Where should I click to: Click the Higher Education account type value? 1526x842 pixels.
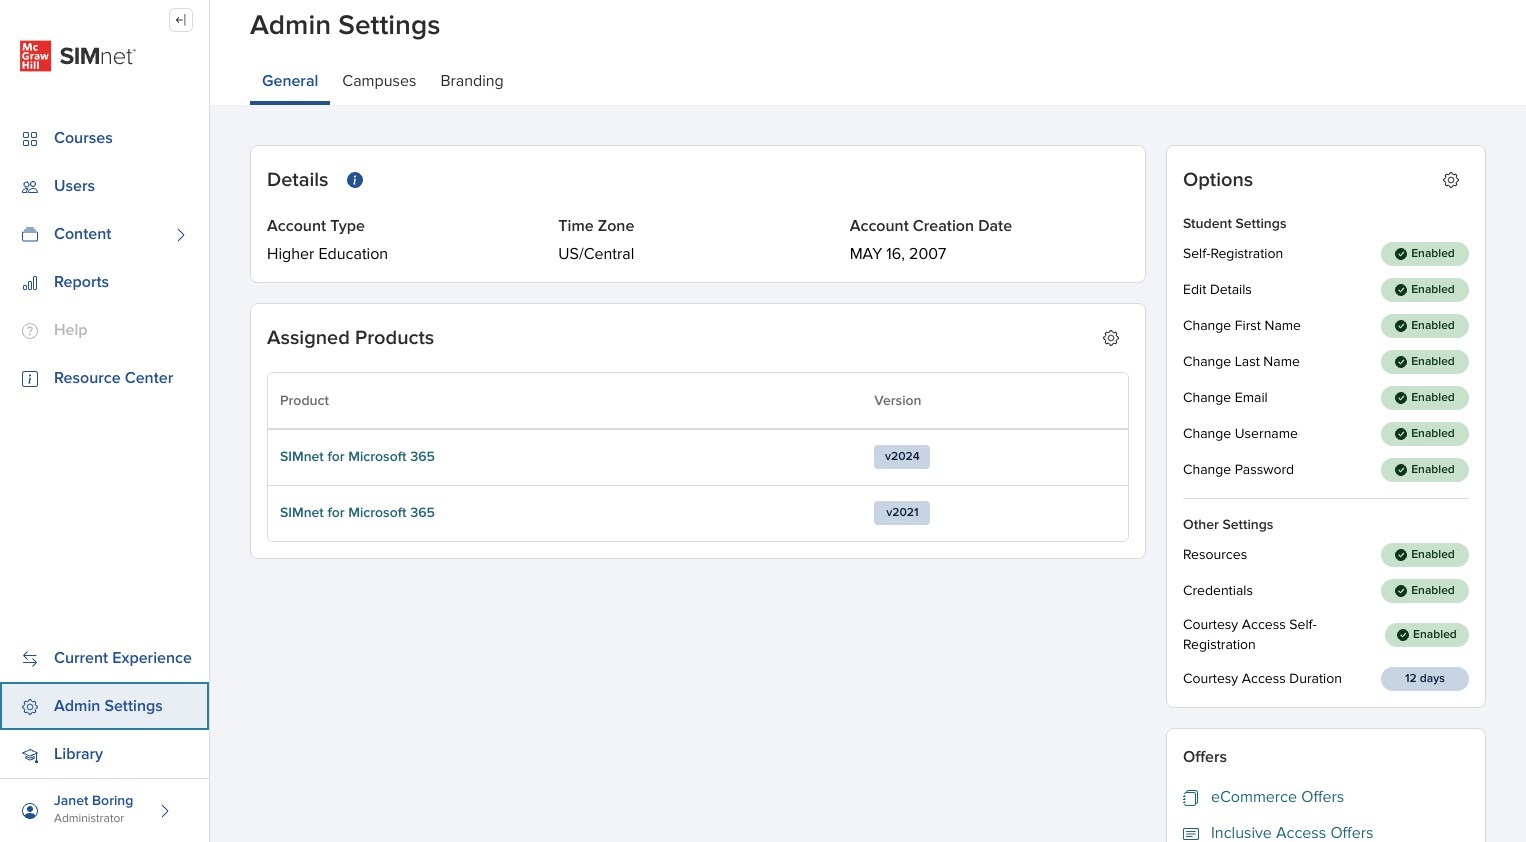(327, 254)
